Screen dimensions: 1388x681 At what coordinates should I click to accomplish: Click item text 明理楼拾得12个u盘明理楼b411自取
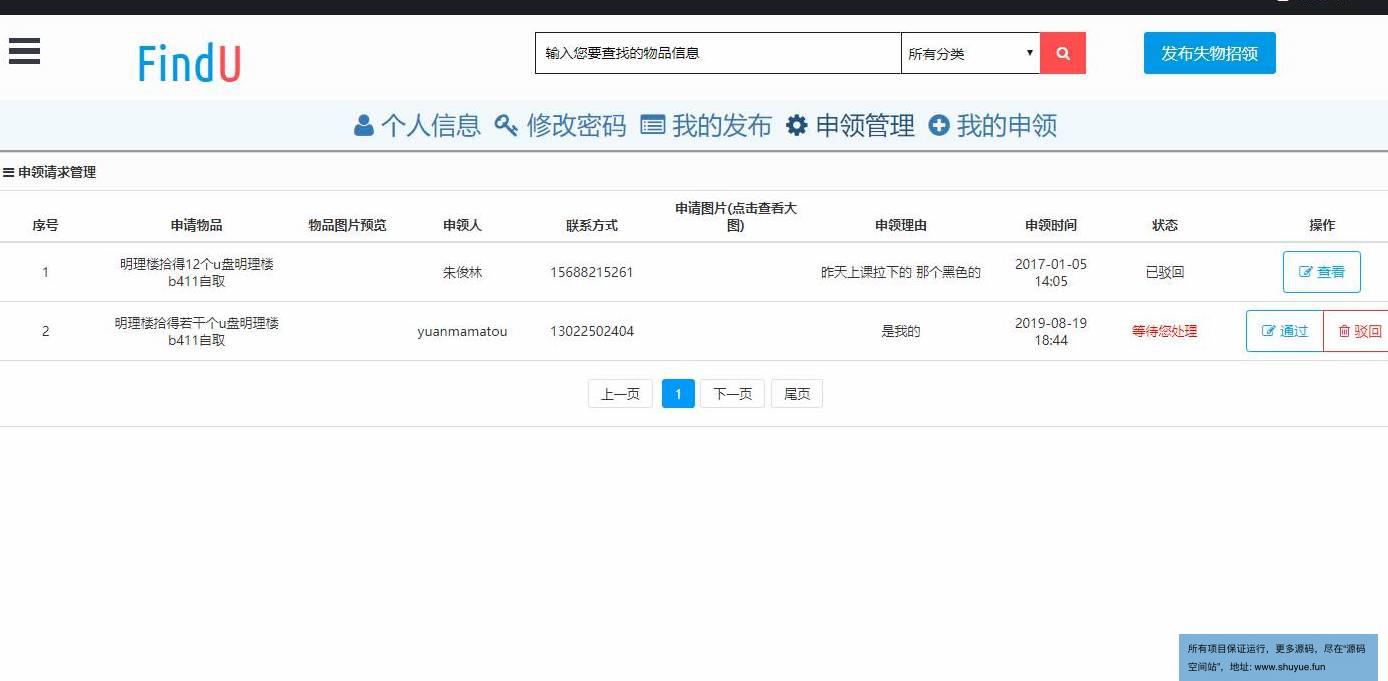[197, 272]
